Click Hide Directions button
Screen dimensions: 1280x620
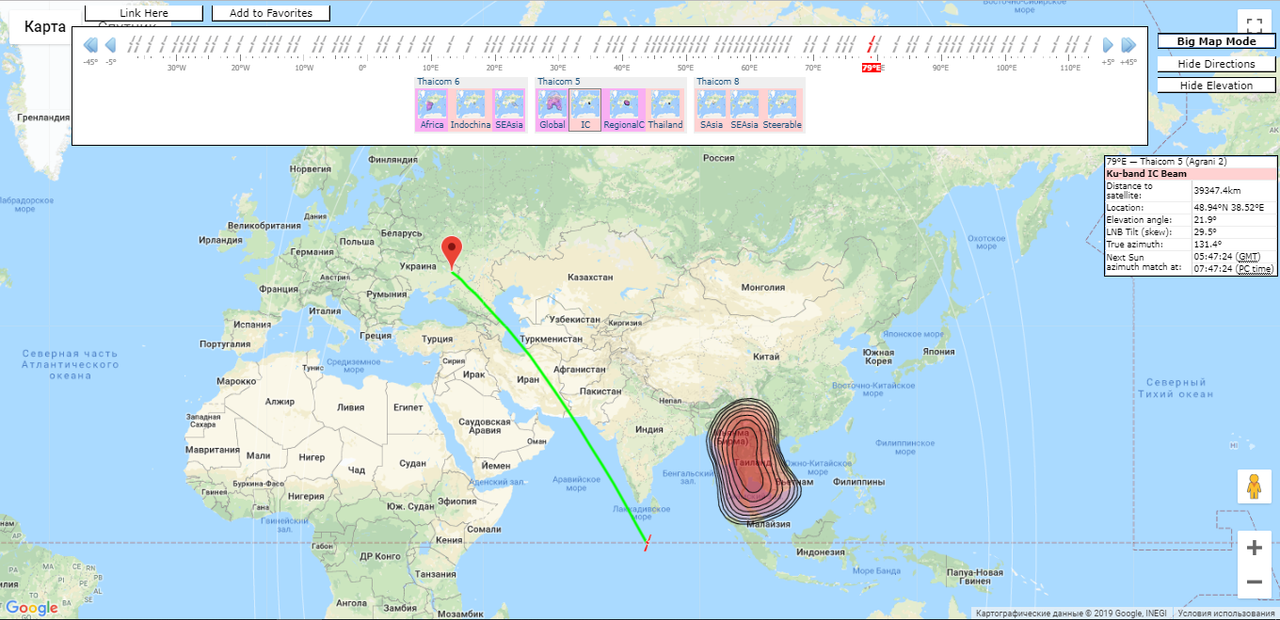(1217, 64)
